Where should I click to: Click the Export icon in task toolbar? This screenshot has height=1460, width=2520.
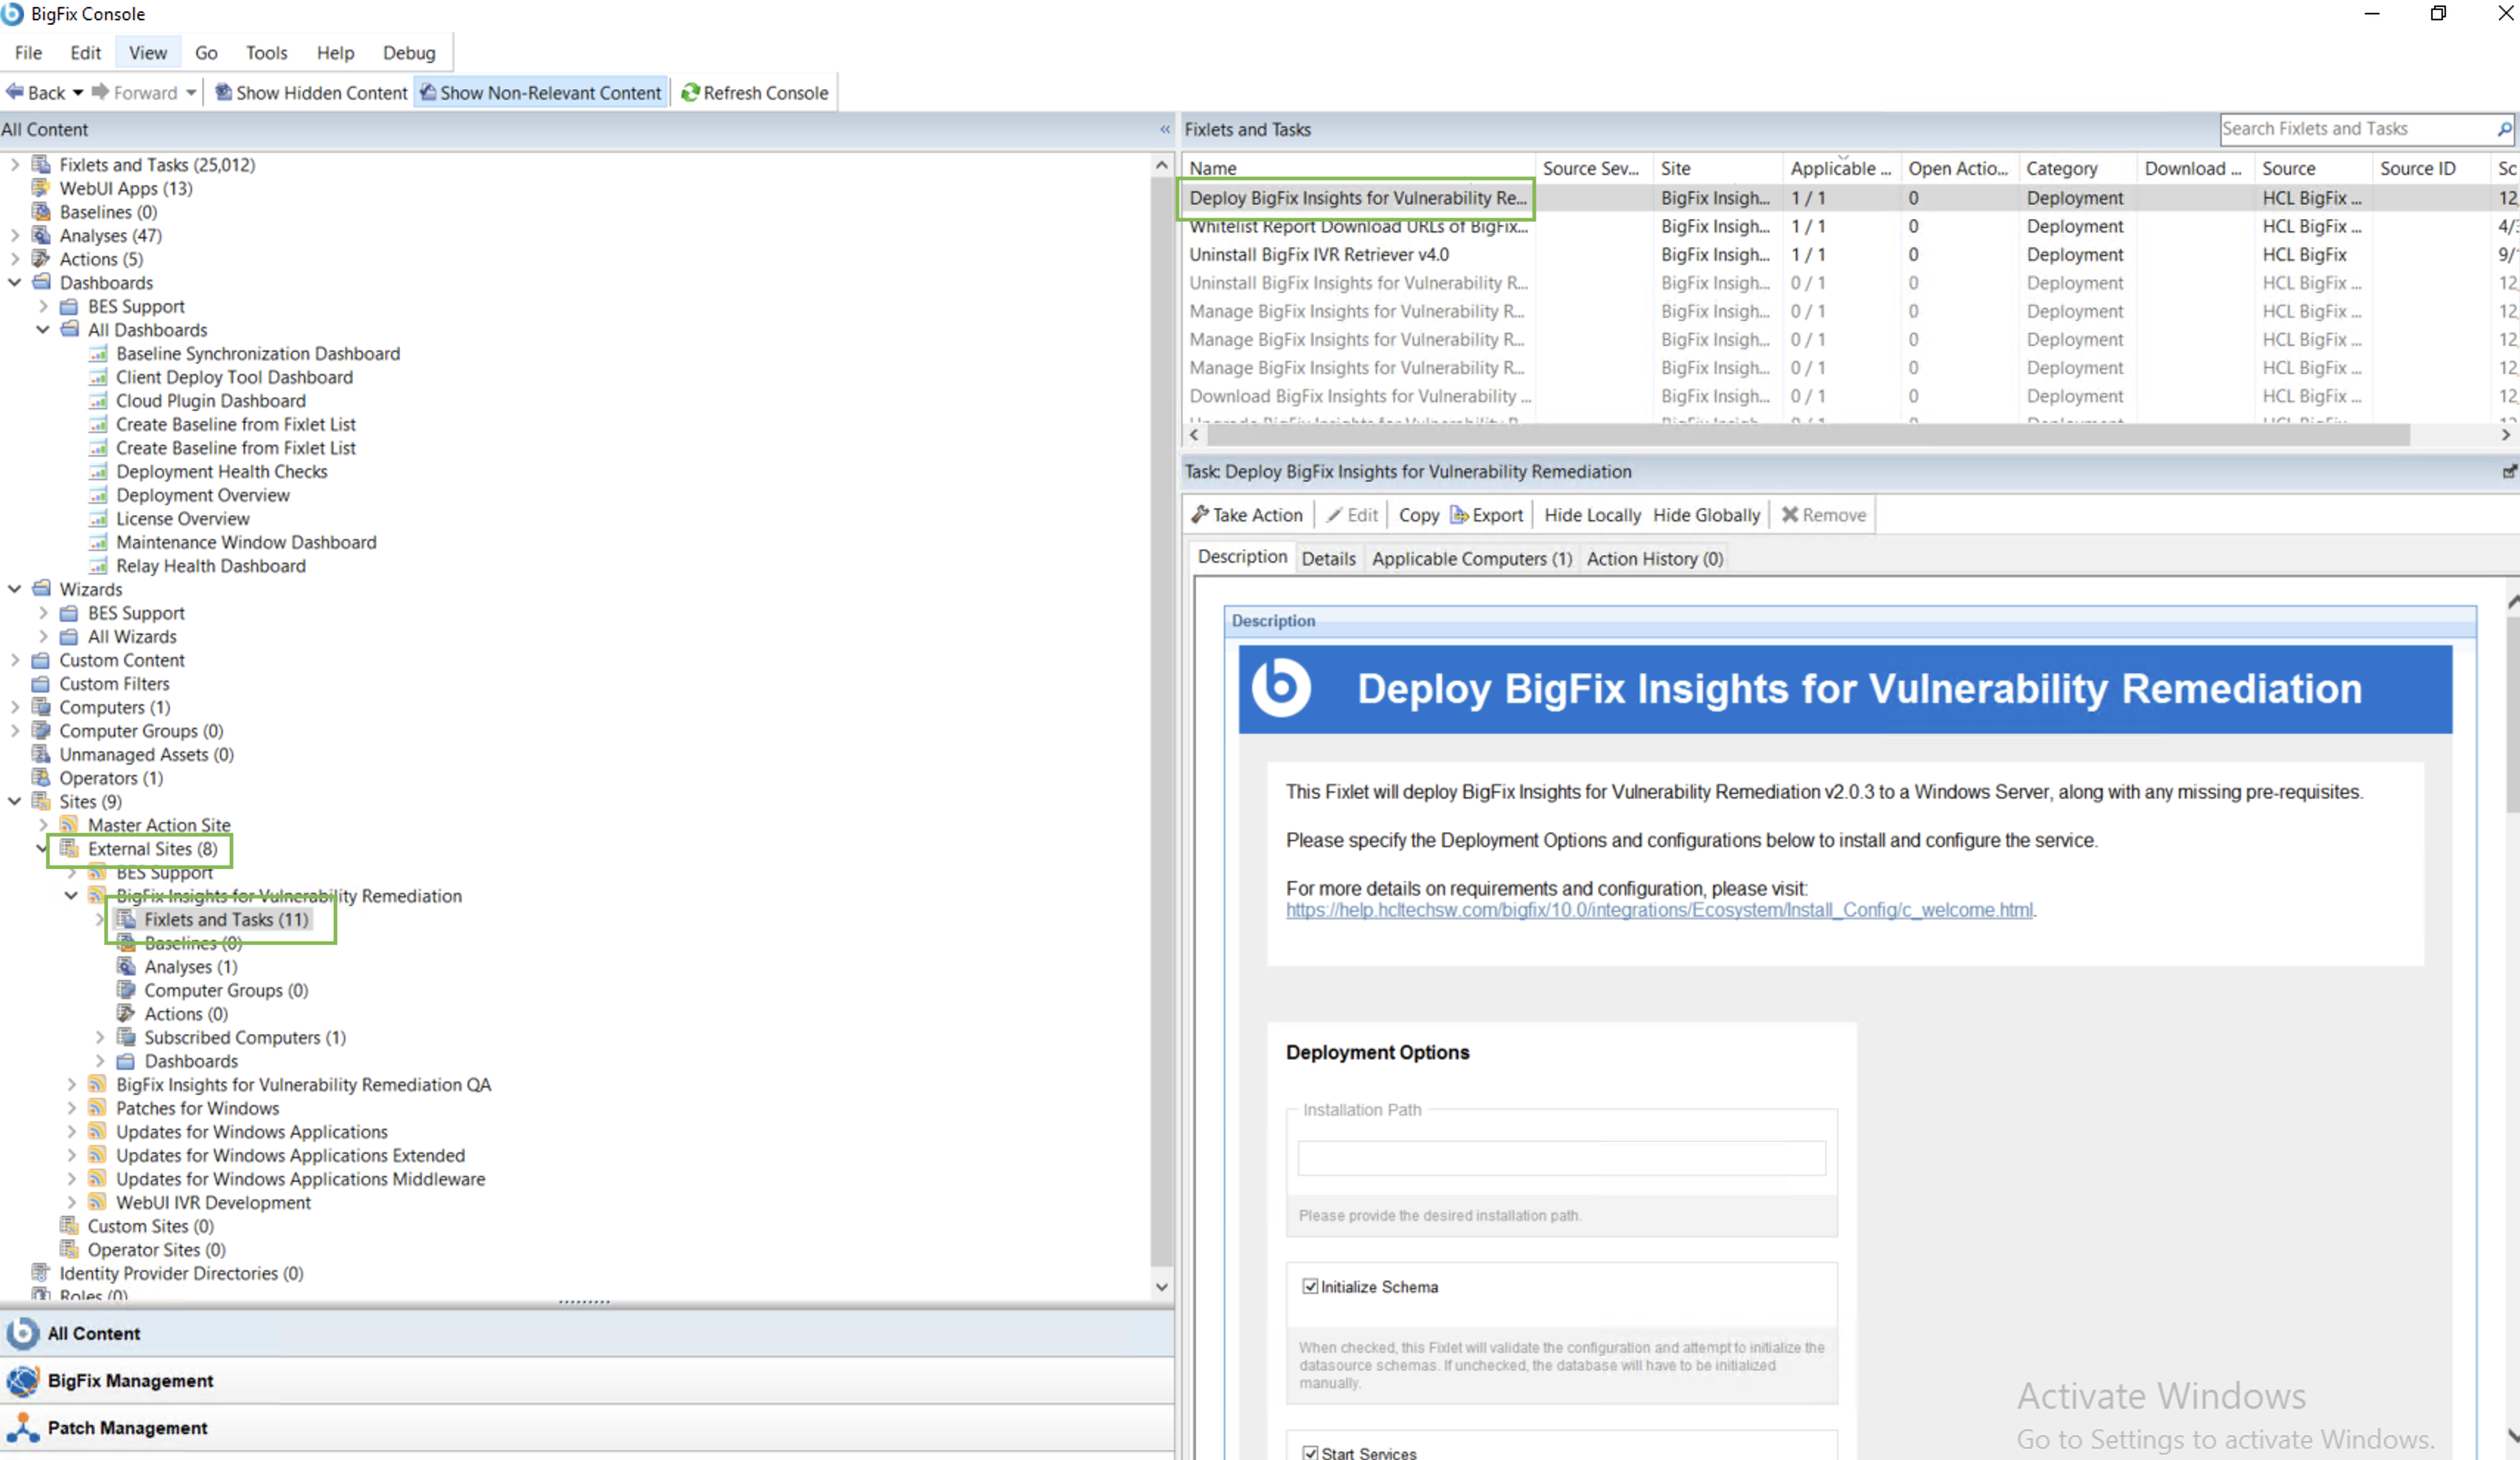click(x=1459, y=515)
